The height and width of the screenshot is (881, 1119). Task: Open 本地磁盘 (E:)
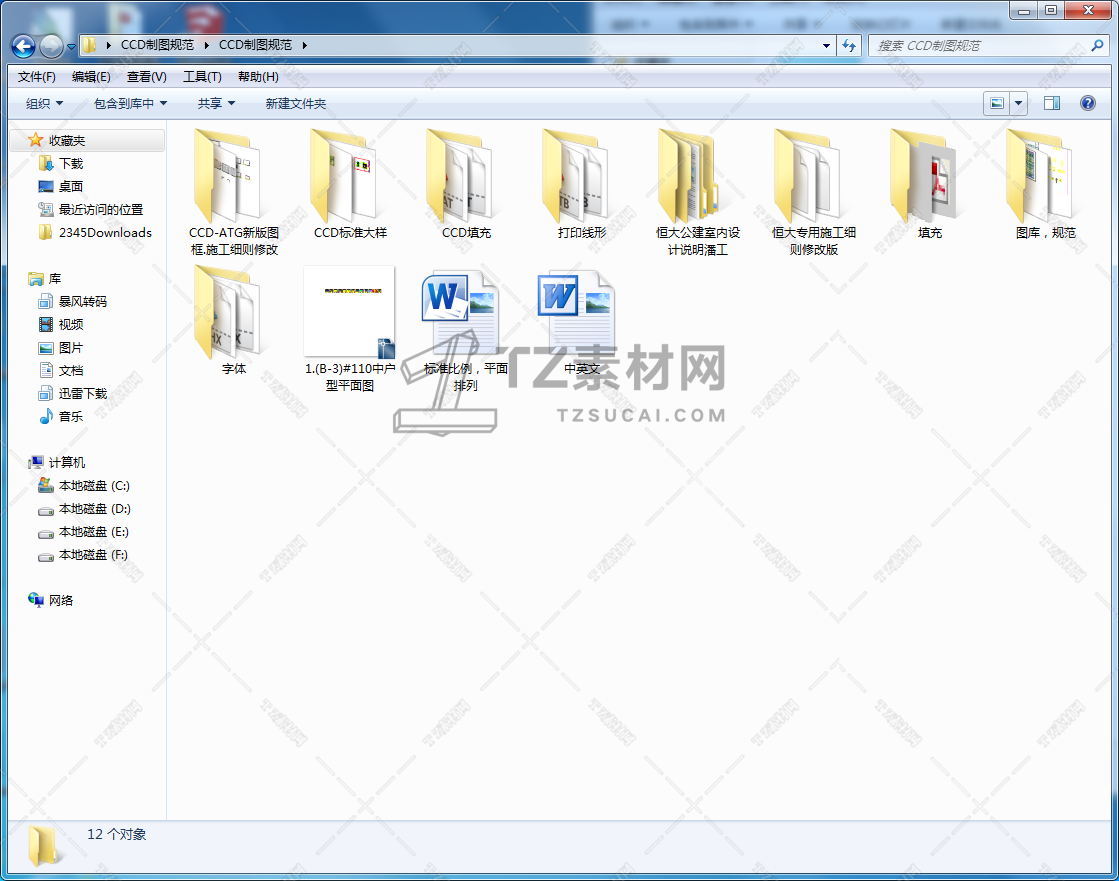(x=93, y=531)
